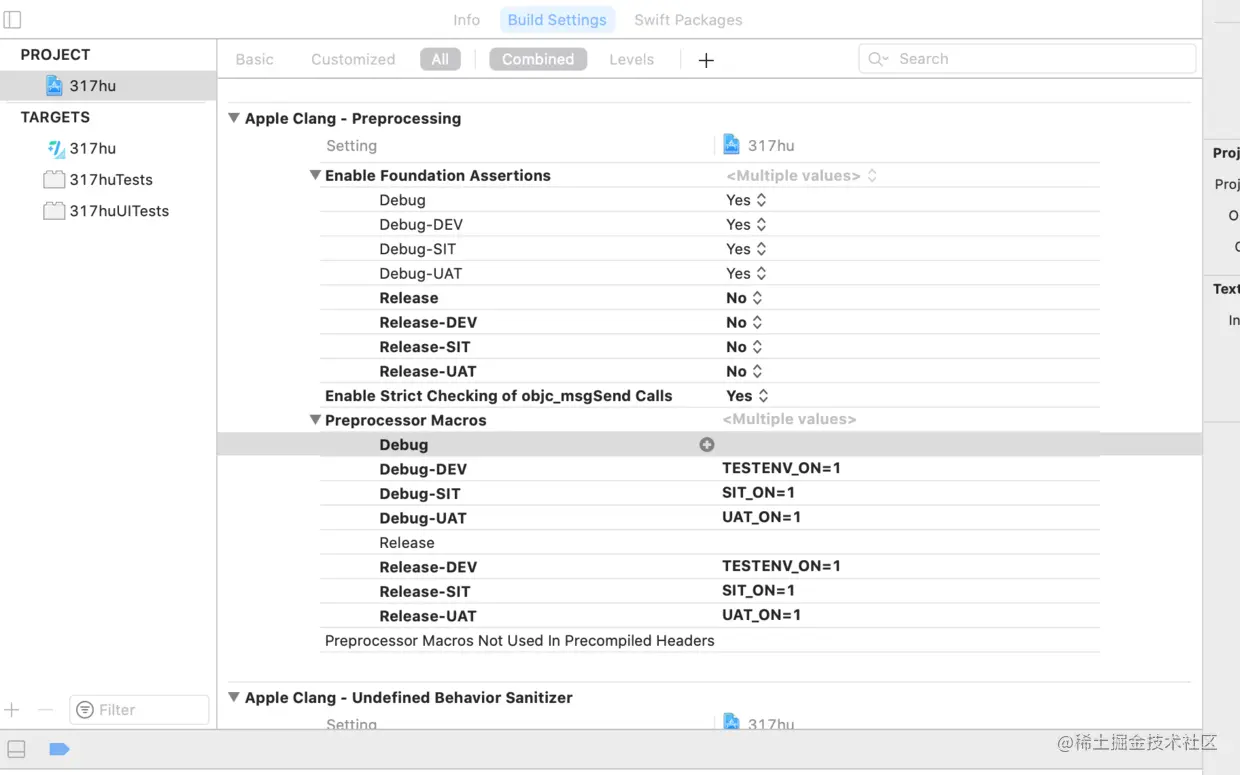Toggle the navigator sidebar icon

tap(13, 20)
